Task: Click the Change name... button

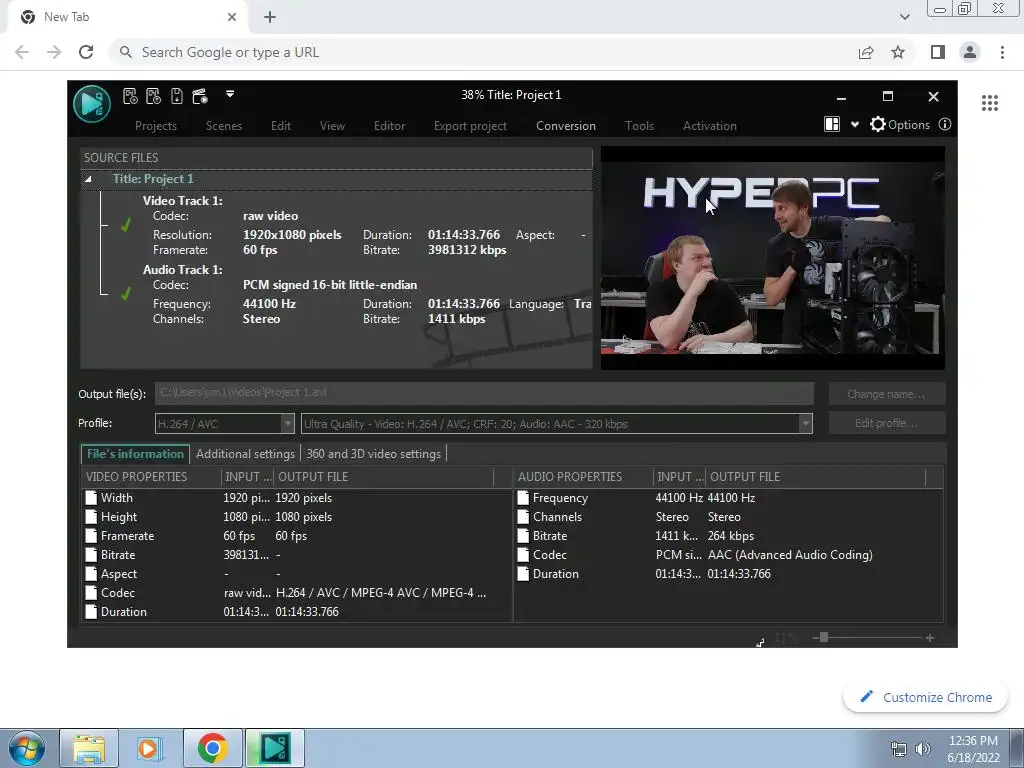Action: (x=886, y=394)
